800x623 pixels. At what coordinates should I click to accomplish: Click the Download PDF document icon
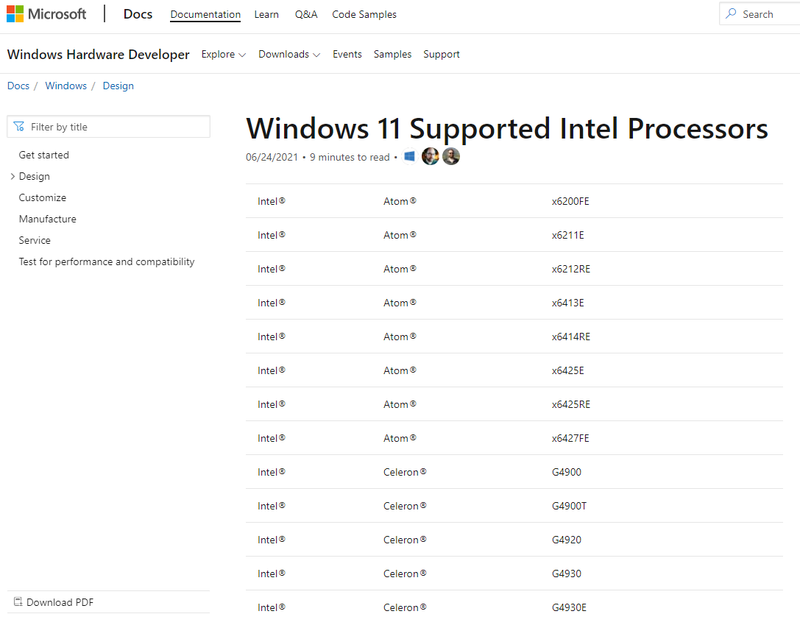pos(18,602)
